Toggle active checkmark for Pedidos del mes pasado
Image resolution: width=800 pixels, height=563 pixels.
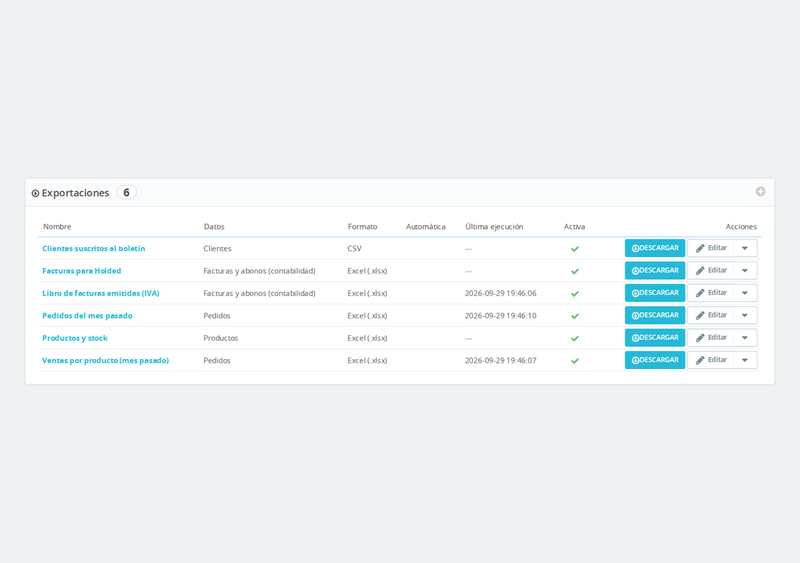tap(574, 316)
